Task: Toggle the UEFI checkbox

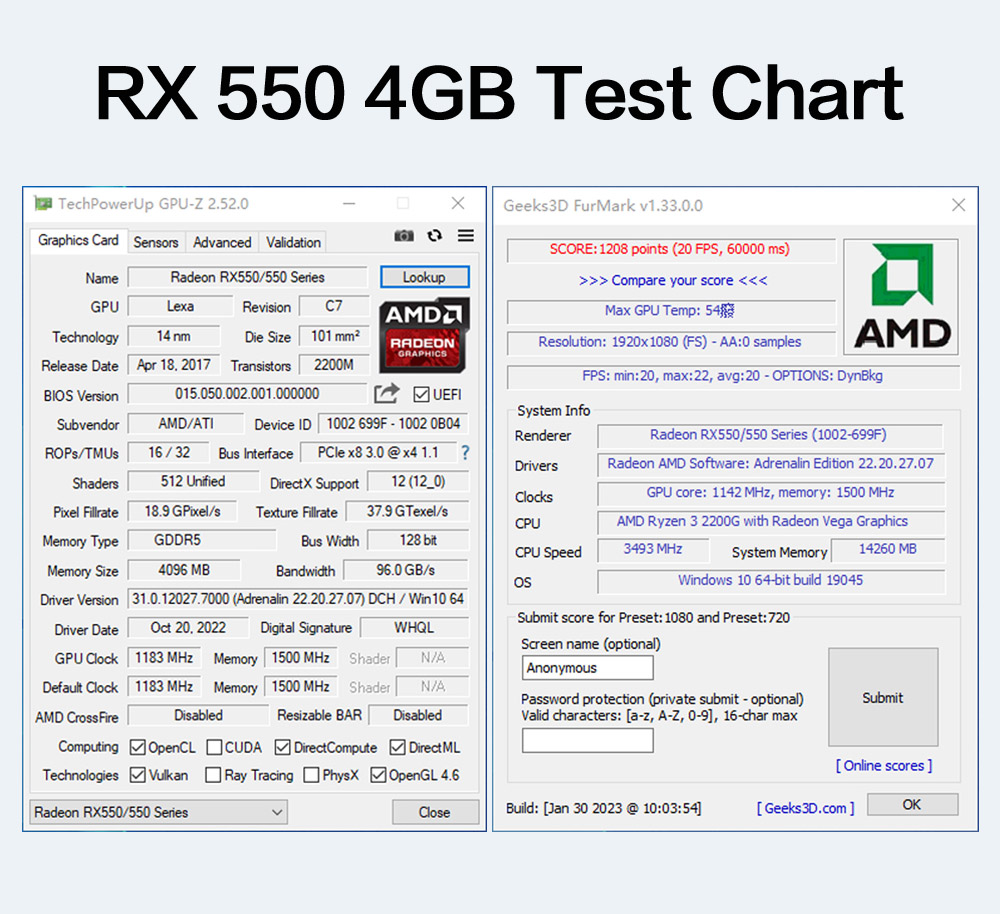Action: pos(421,395)
